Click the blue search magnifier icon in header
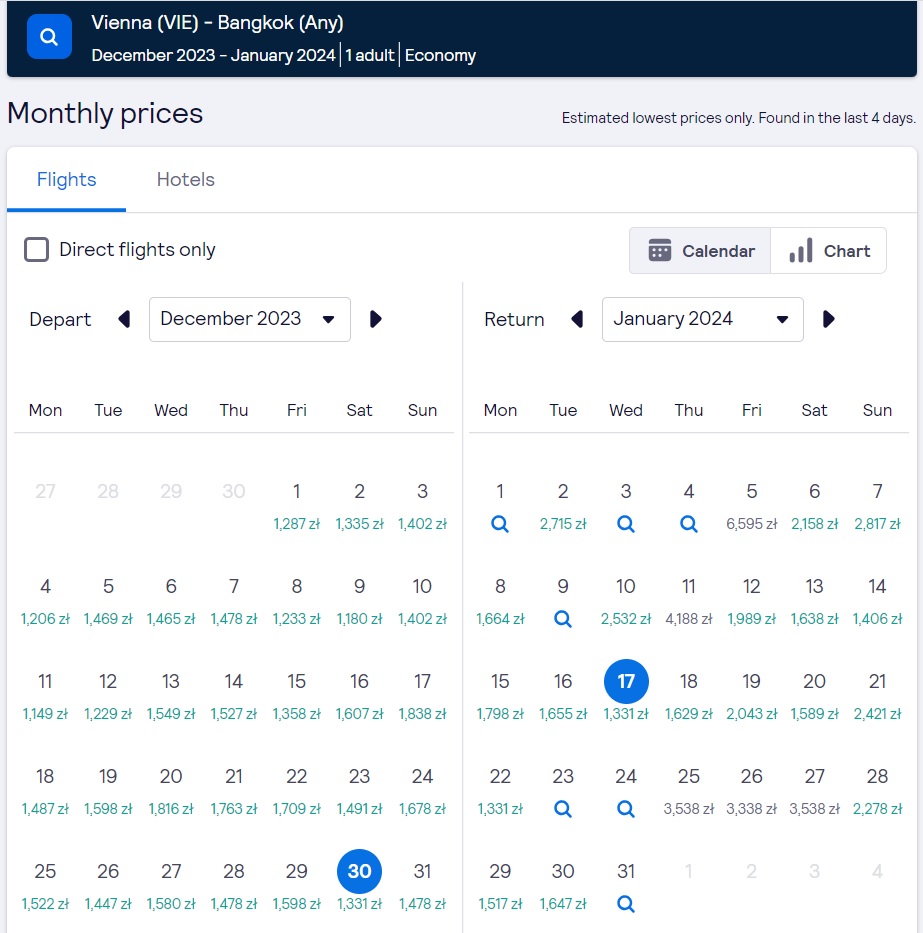The width and height of the screenshot is (923, 933). pyautogui.click(x=49, y=37)
